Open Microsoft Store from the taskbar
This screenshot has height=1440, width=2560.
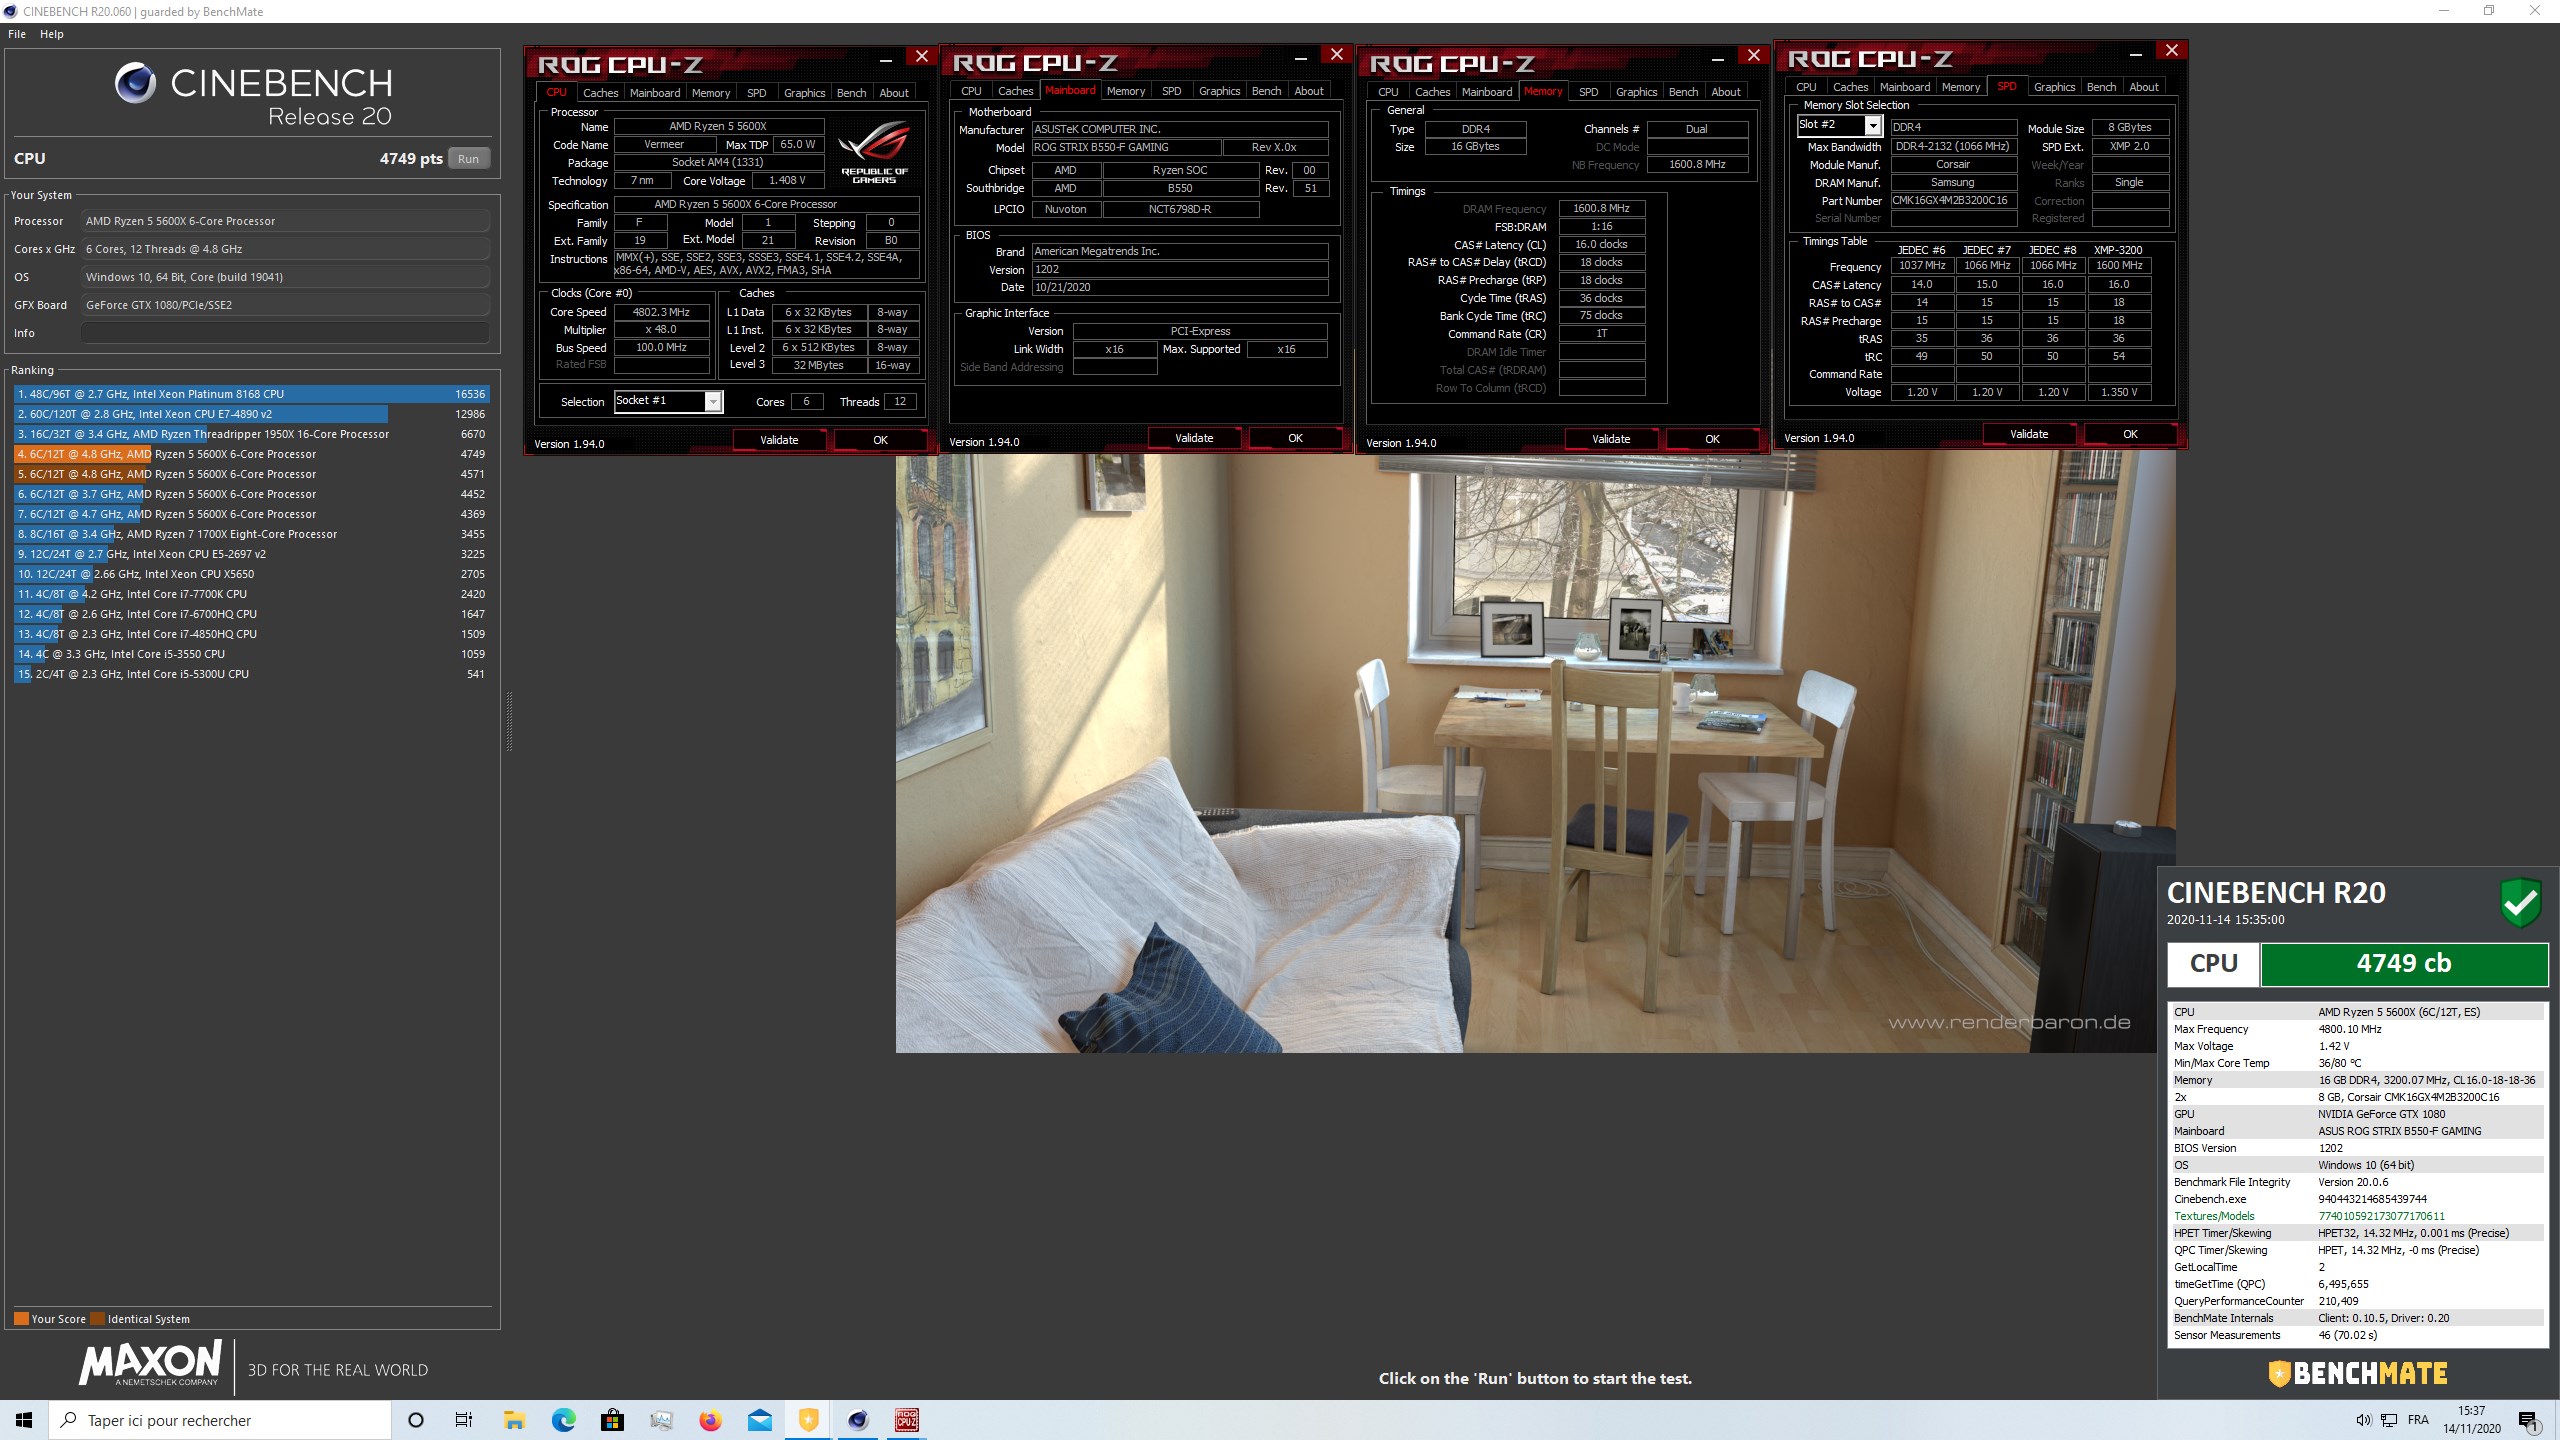(x=612, y=1420)
